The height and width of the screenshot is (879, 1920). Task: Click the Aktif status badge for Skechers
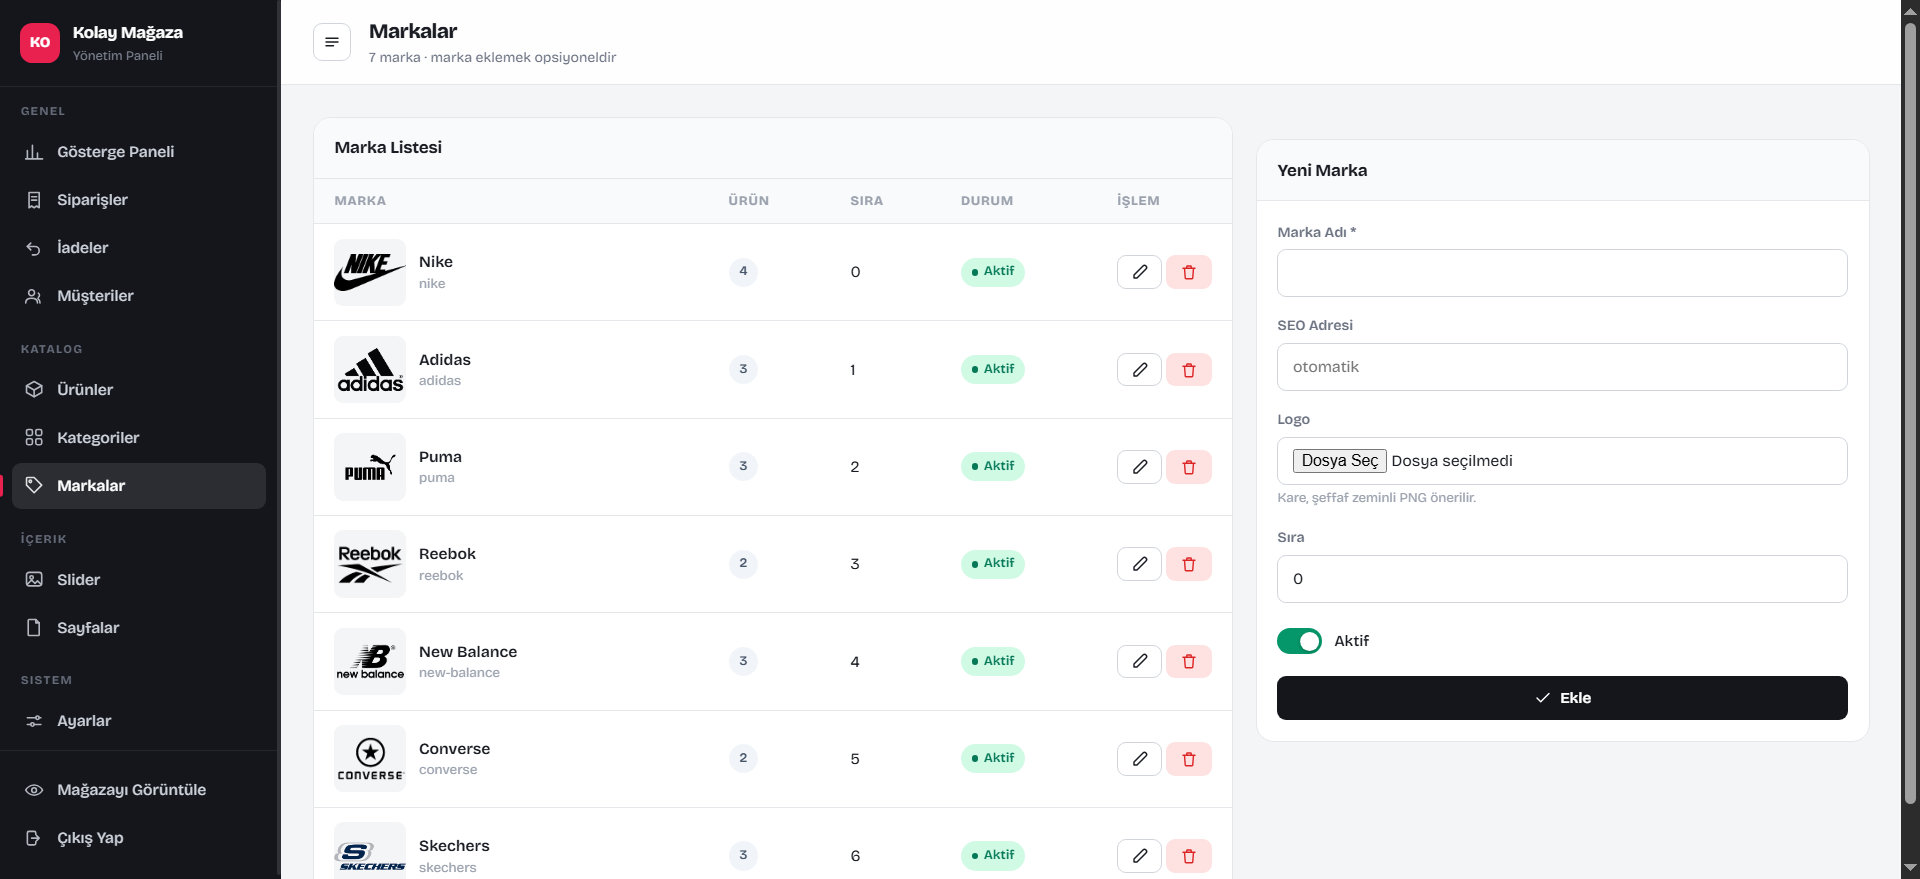pos(993,856)
